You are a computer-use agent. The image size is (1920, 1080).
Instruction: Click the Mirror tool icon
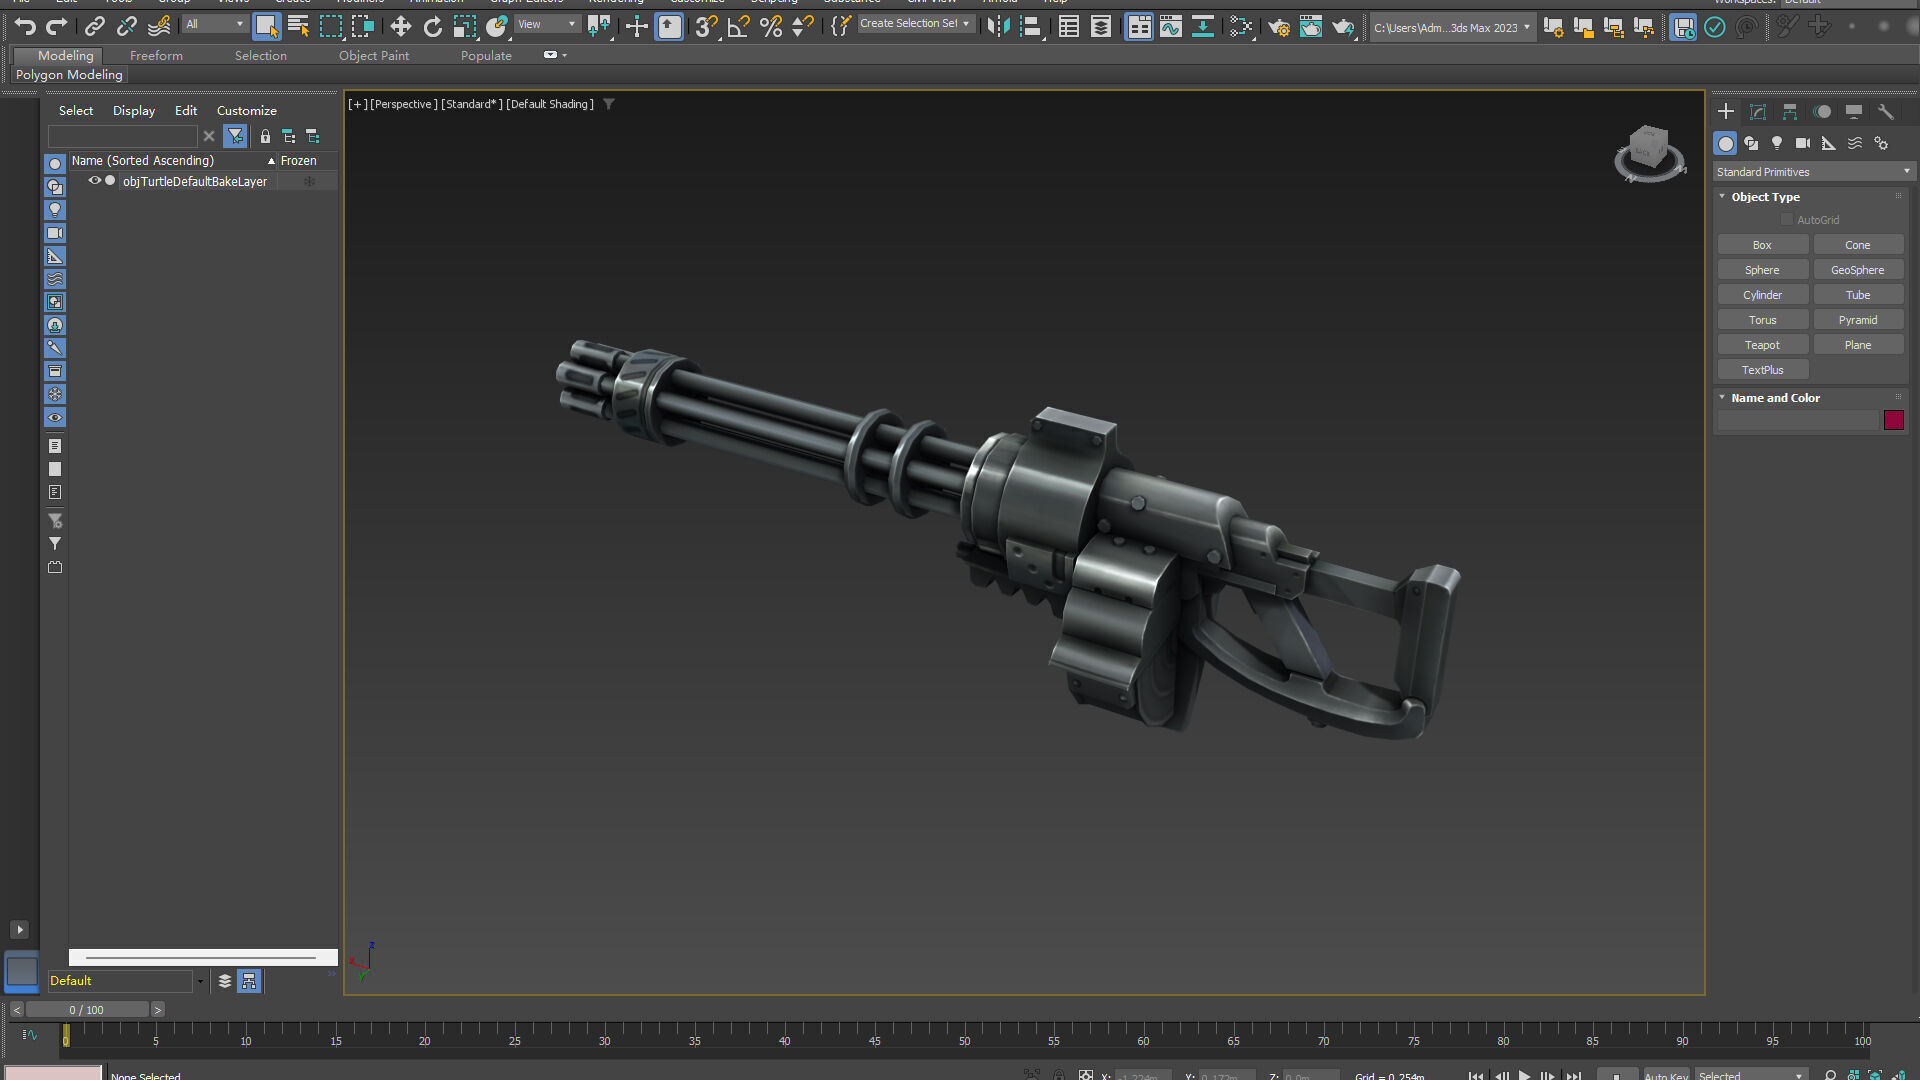click(997, 27)
